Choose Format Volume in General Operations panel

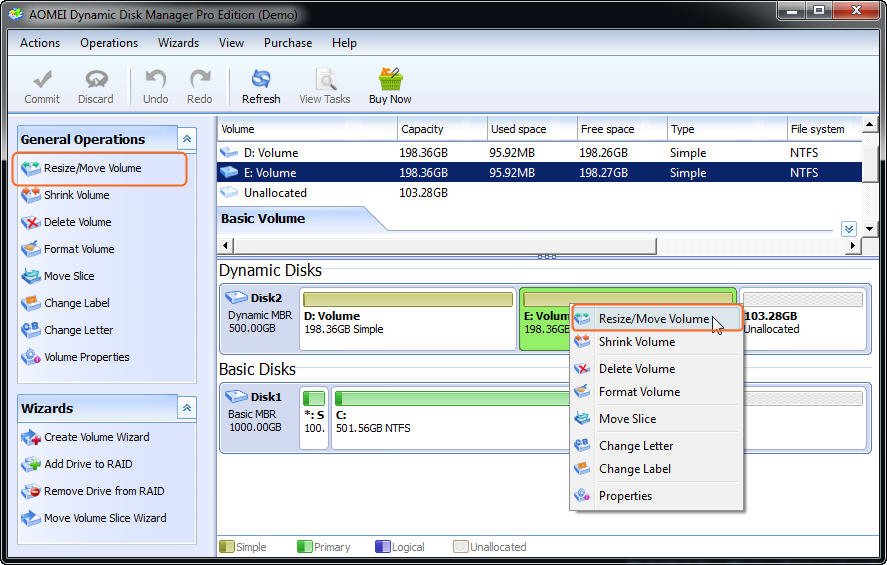pyautogui.click(x=79, y=249)
